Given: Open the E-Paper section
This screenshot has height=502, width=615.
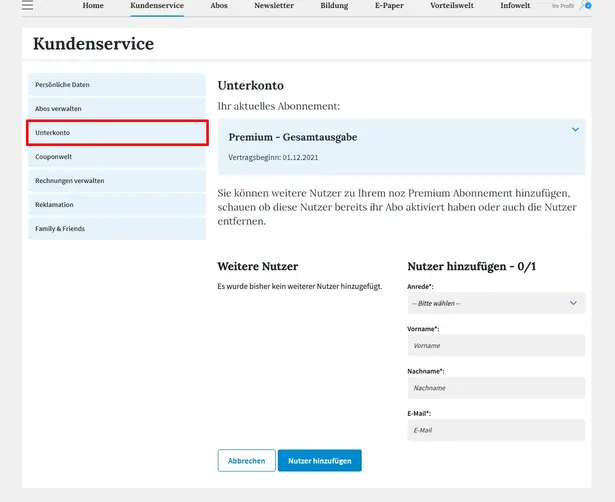Looking at the screenshot, I should point(389,6).
